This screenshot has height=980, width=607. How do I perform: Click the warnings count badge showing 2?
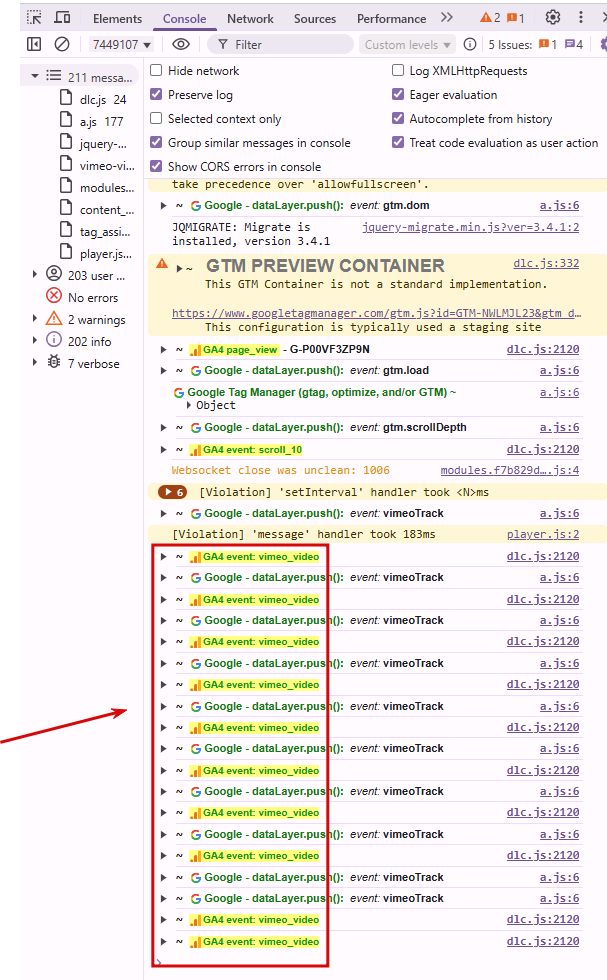point(490,18)
